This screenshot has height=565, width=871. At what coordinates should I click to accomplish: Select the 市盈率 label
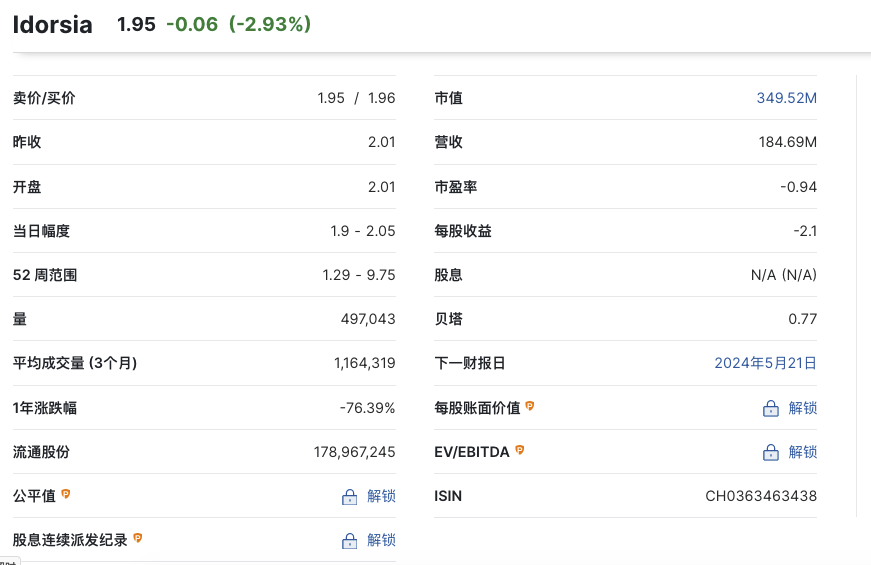[x=455, y=187]
